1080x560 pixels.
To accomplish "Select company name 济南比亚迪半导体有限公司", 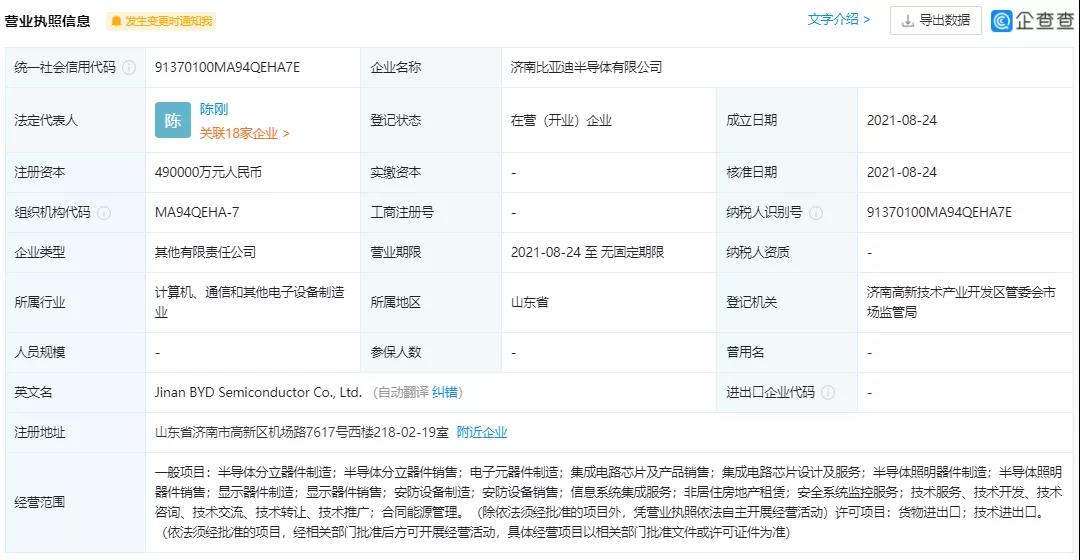I will coord(586,68).
